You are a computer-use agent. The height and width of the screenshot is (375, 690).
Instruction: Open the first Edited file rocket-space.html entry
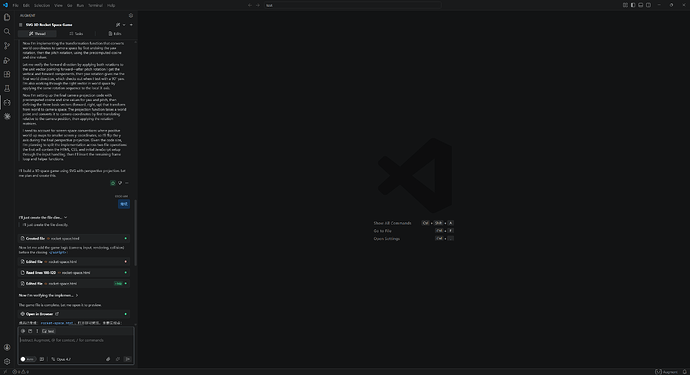click(x=74, y=261)
